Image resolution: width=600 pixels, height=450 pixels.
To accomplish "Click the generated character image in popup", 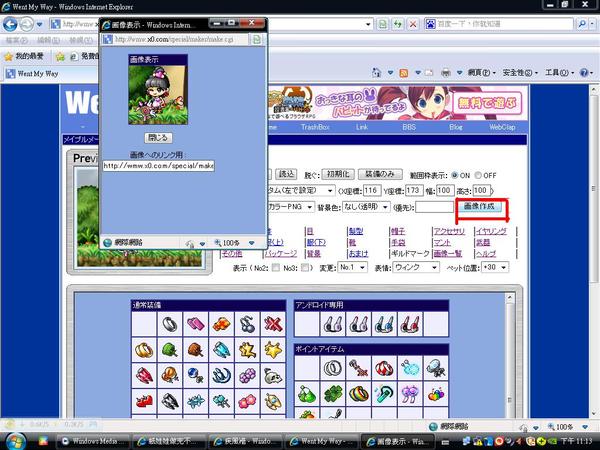I will click(x=158, y=95).
